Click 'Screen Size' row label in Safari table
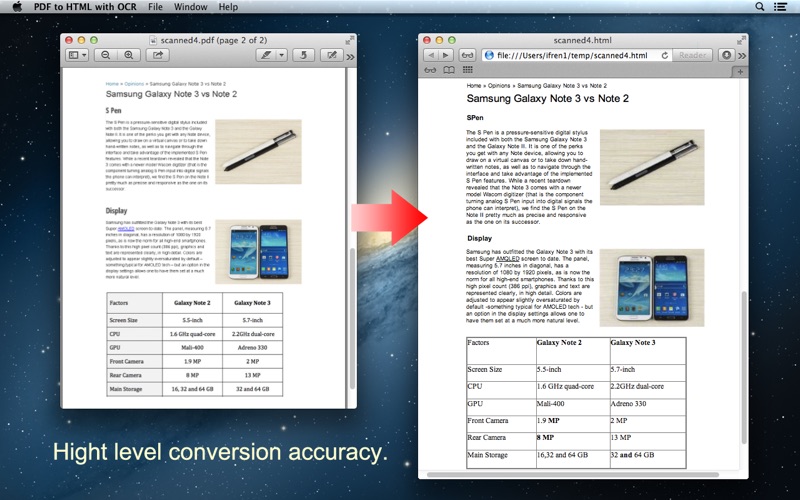Viewport: 800px width, 500px height. (x=501, y=373)
